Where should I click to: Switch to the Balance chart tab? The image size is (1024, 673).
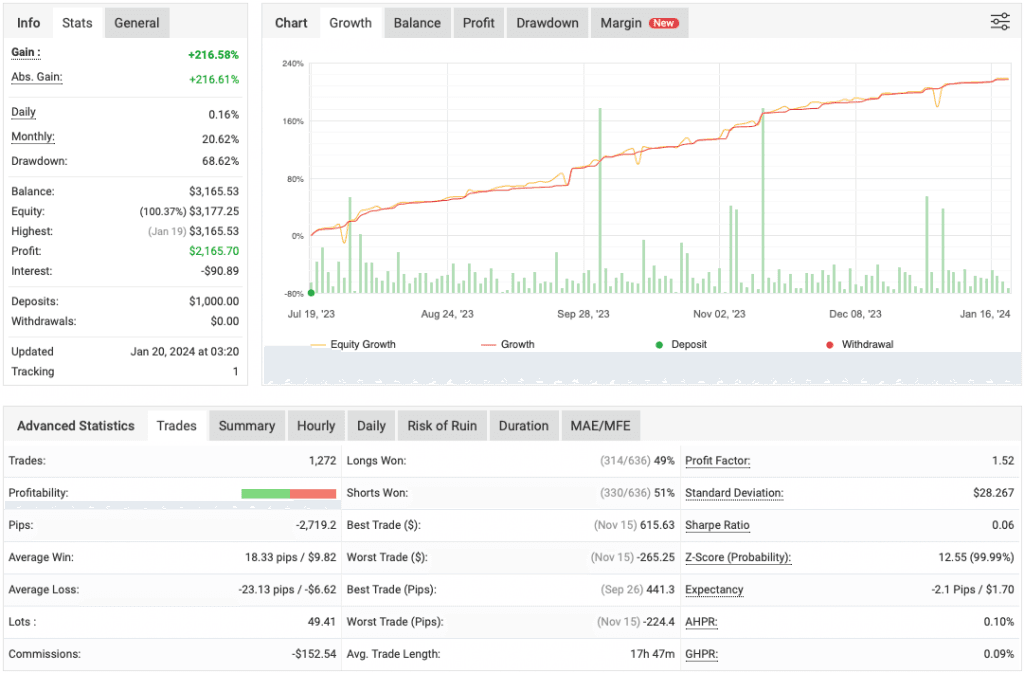tap(417, 23)
